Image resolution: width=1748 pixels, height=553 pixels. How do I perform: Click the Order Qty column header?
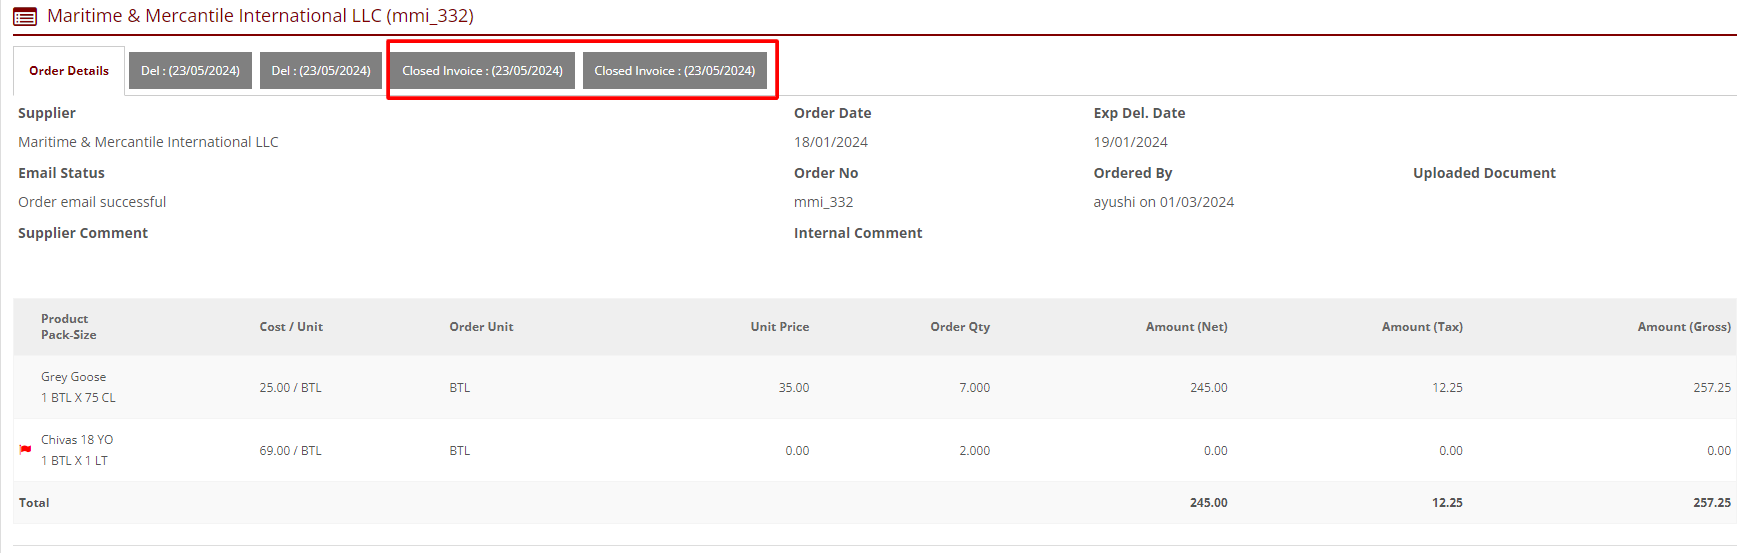[x=959, y=327]
